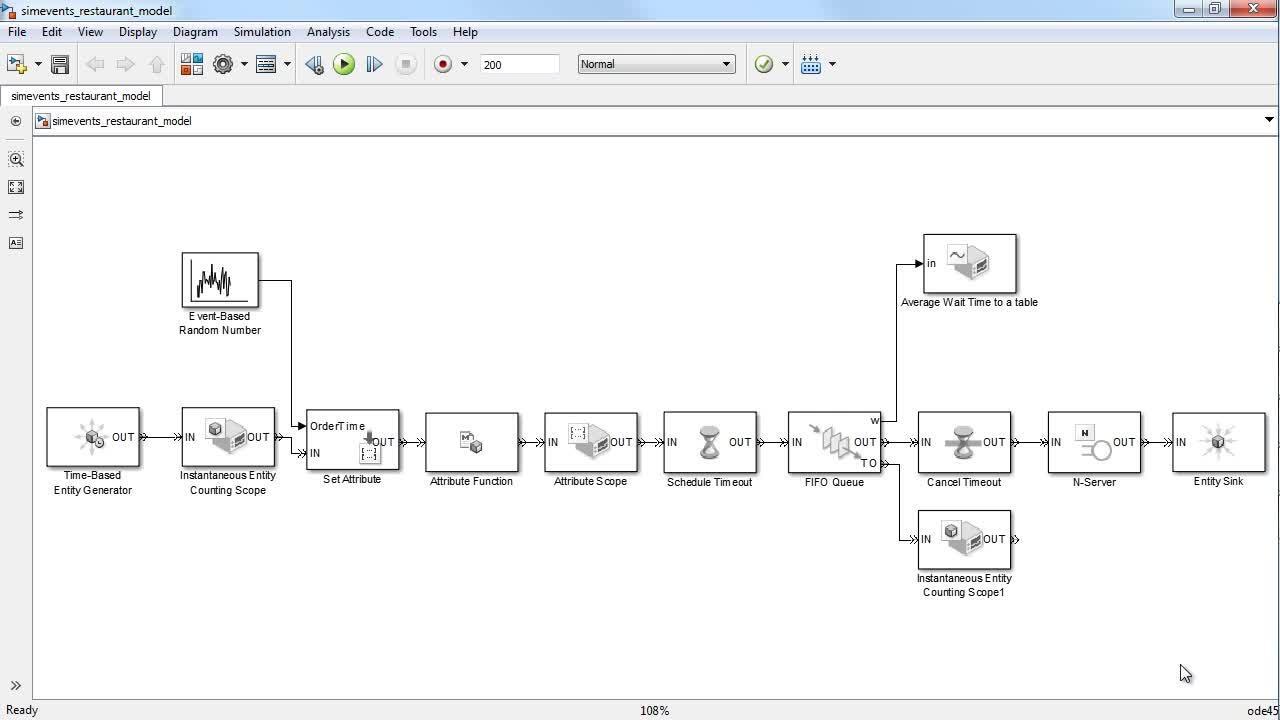Open the Code menu
This screenshot has width=1280, height=720.
[380, 32]
